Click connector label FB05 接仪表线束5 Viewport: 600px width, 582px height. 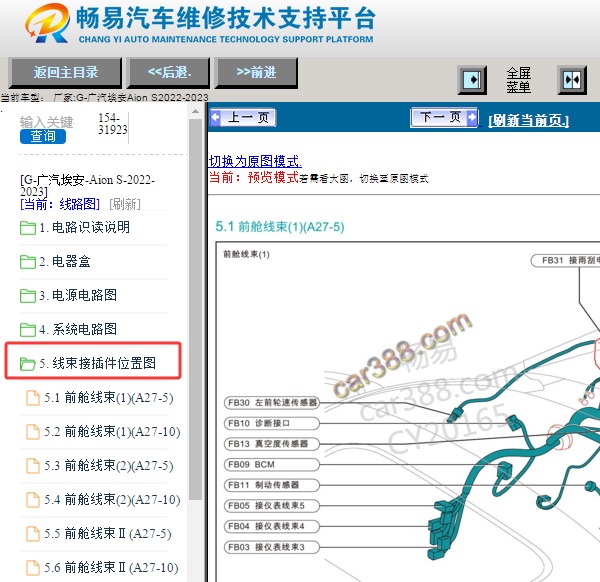271,506
